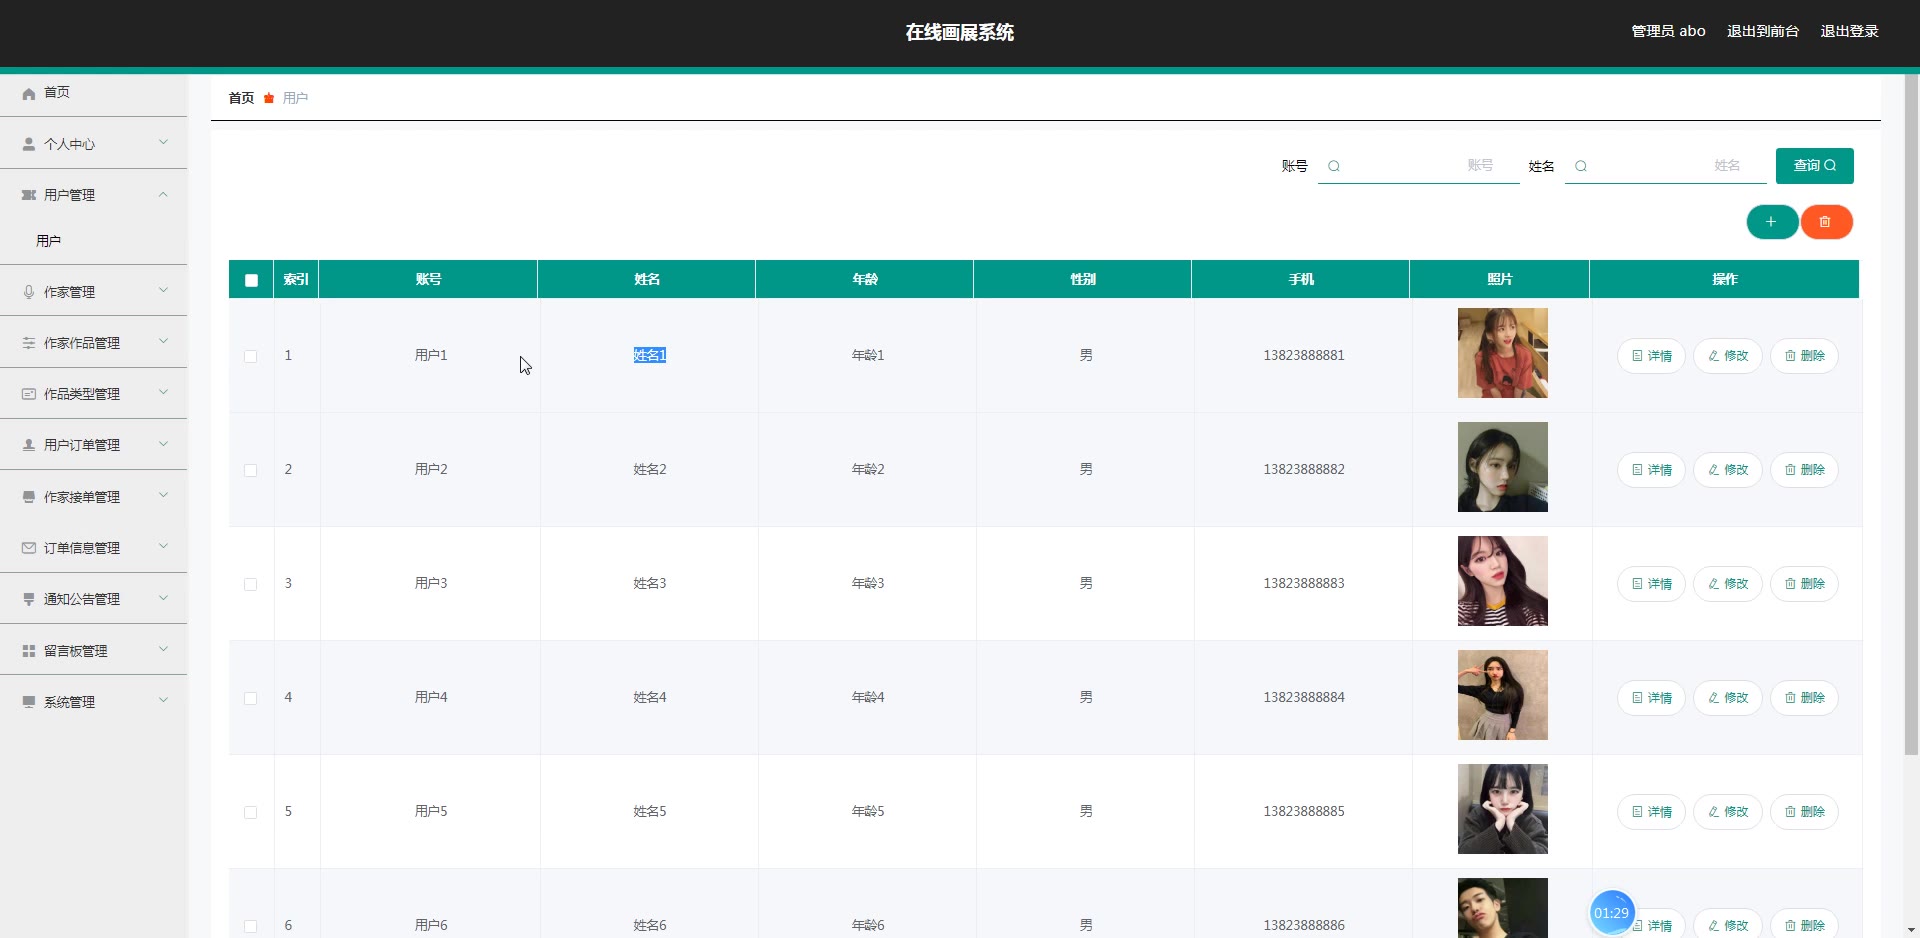Screen dimensions: 1920x938
Task: Expand the 通知公告管理 chevron
Action: tap(163, 598)
